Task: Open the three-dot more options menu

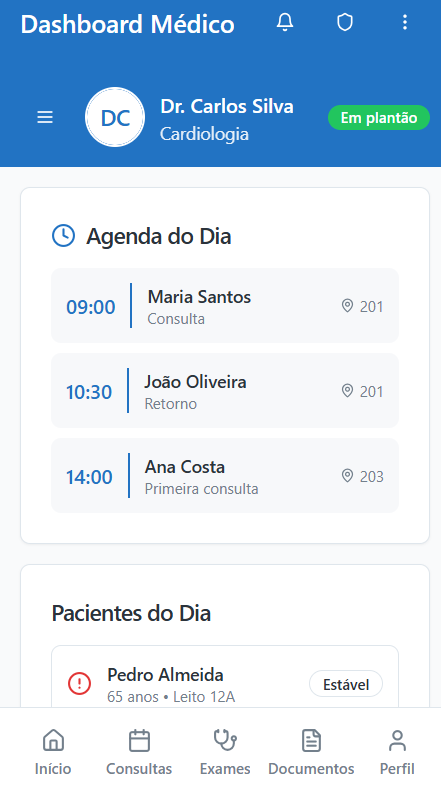Action: 405,23
